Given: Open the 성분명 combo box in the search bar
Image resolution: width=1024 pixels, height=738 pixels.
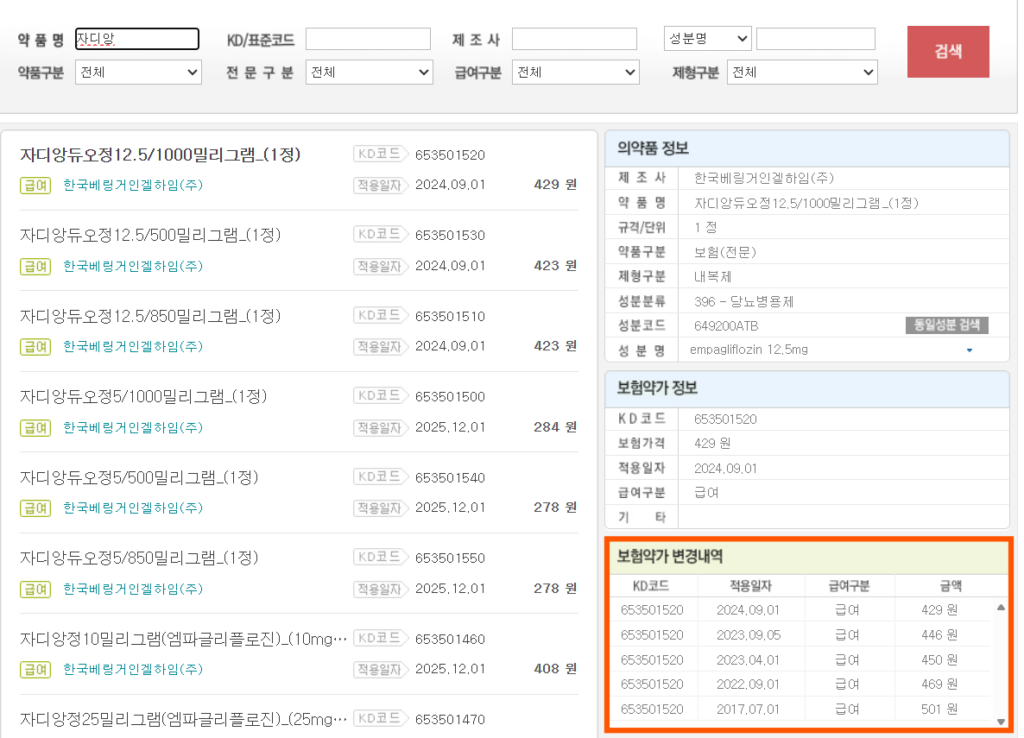Looking at the screenshot, I should [x=708, y=38].
